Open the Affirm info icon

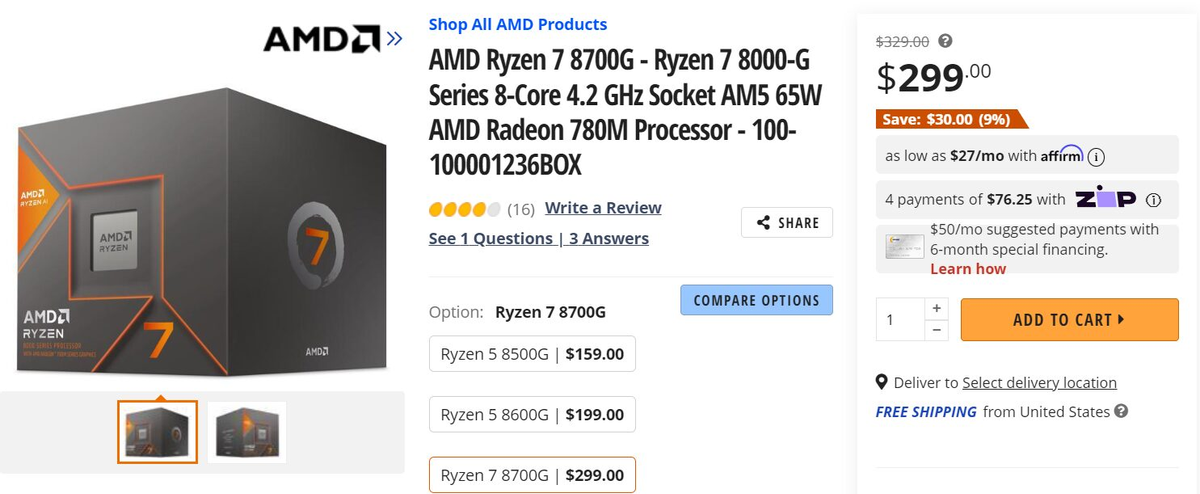1096,157
